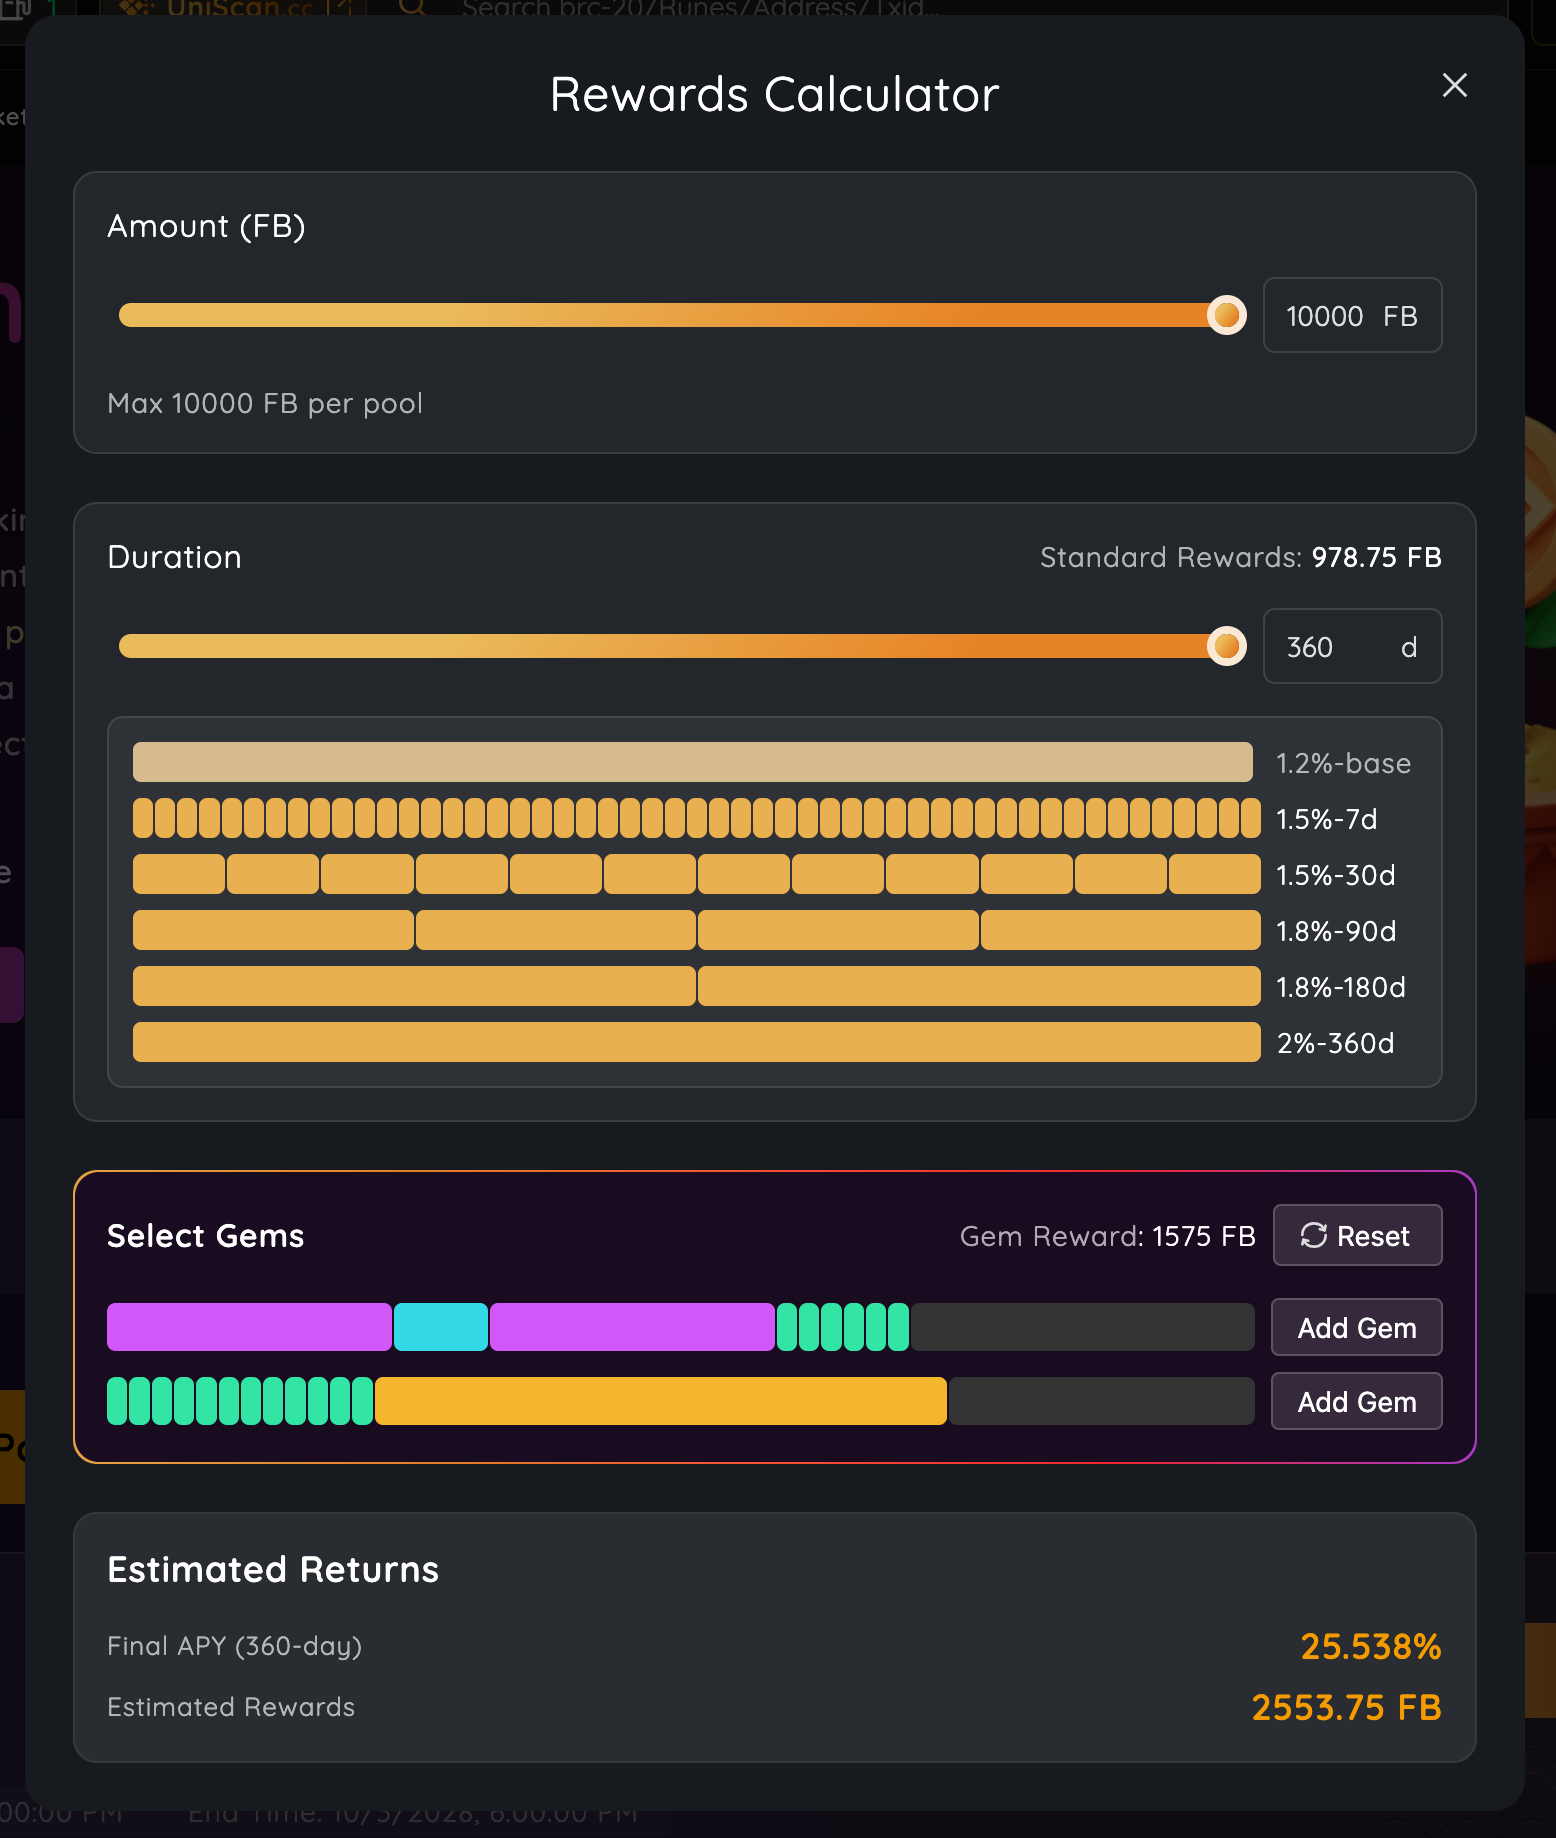Close the Rewards Calculator dialog
Viewport: 1556px width, 1838px height.
1454,86
